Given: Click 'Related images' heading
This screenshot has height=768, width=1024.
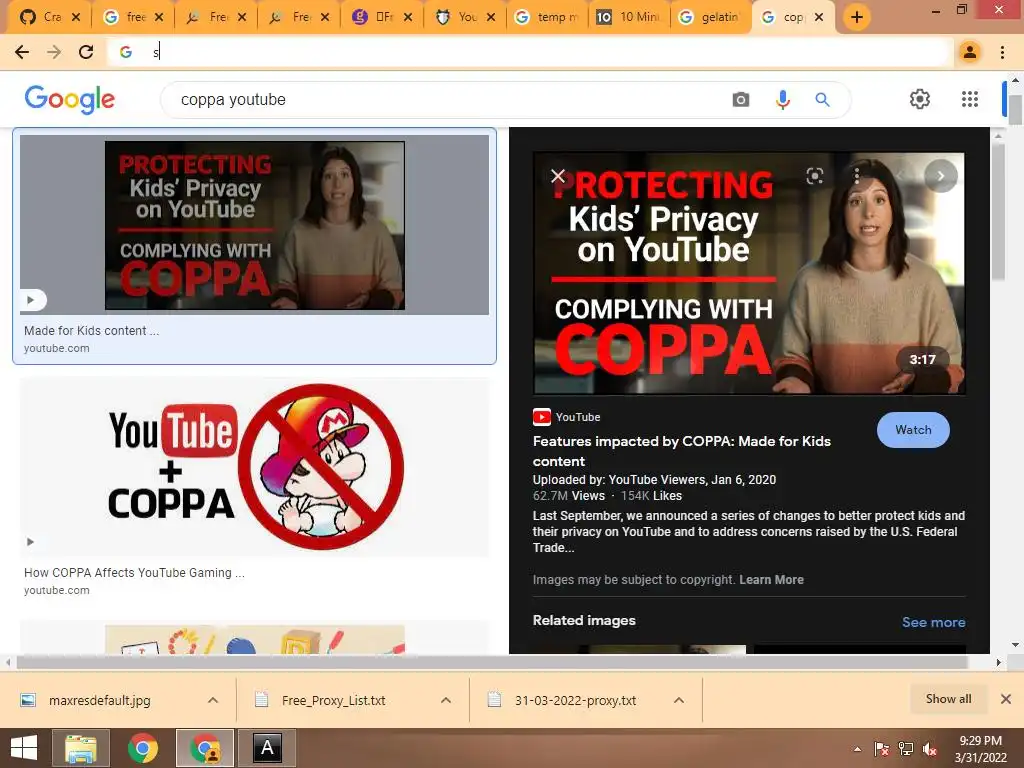Looking at the screenshot, I should (x=584, y=620).
